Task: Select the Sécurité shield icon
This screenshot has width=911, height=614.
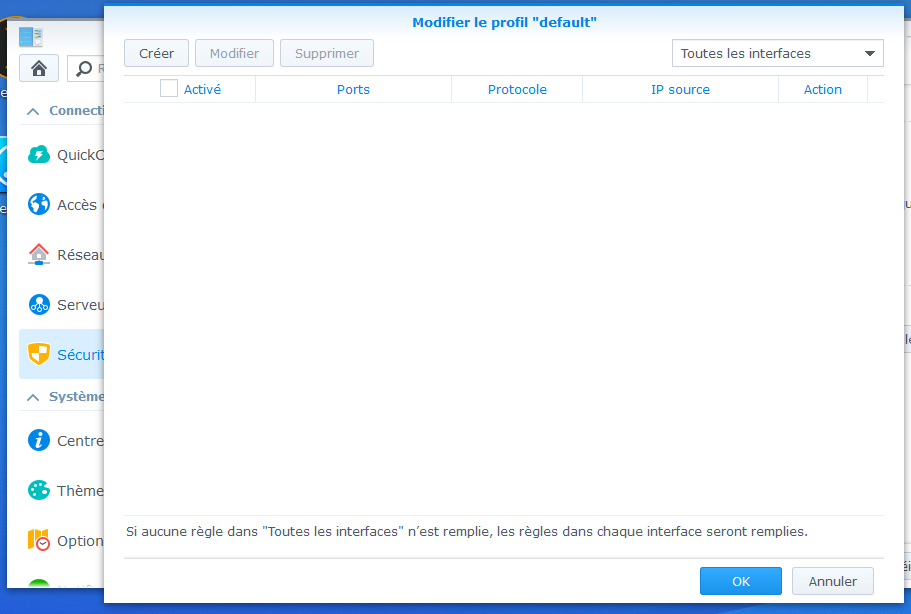Action: pos(39,354)
